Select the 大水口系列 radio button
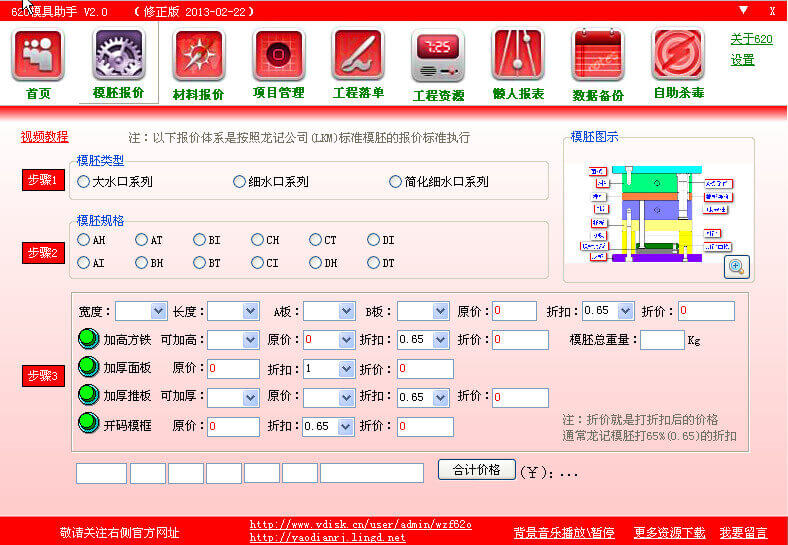 pyautogui.click(x=84, y=182)
